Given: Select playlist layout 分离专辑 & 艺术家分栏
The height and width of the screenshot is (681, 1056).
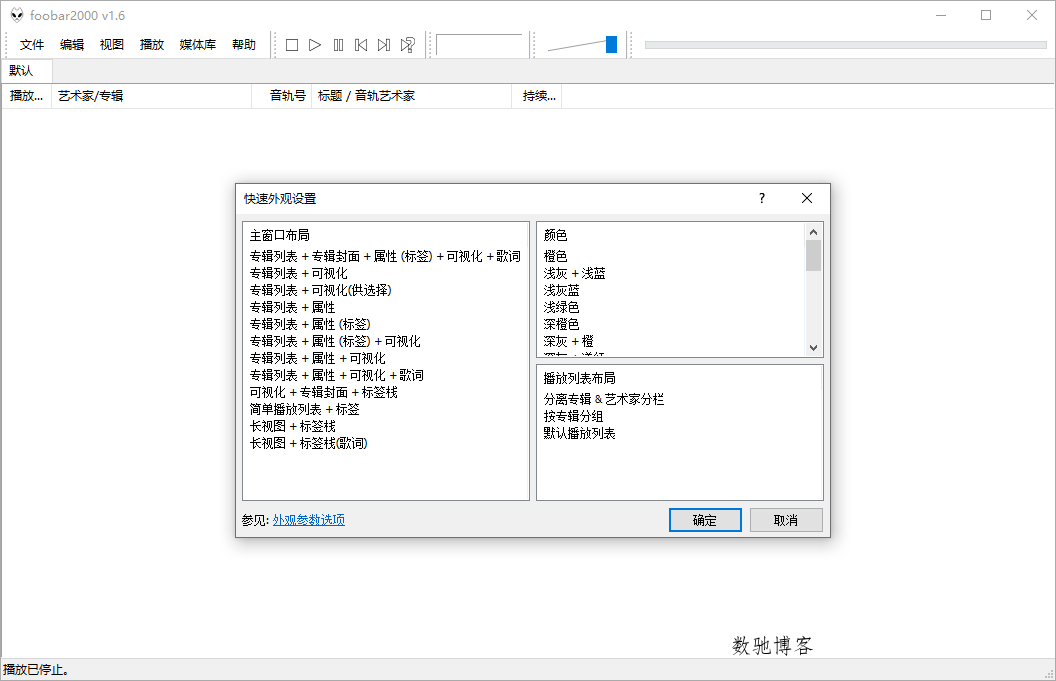Looking at the screenshot, I should [x=603, y=399].
